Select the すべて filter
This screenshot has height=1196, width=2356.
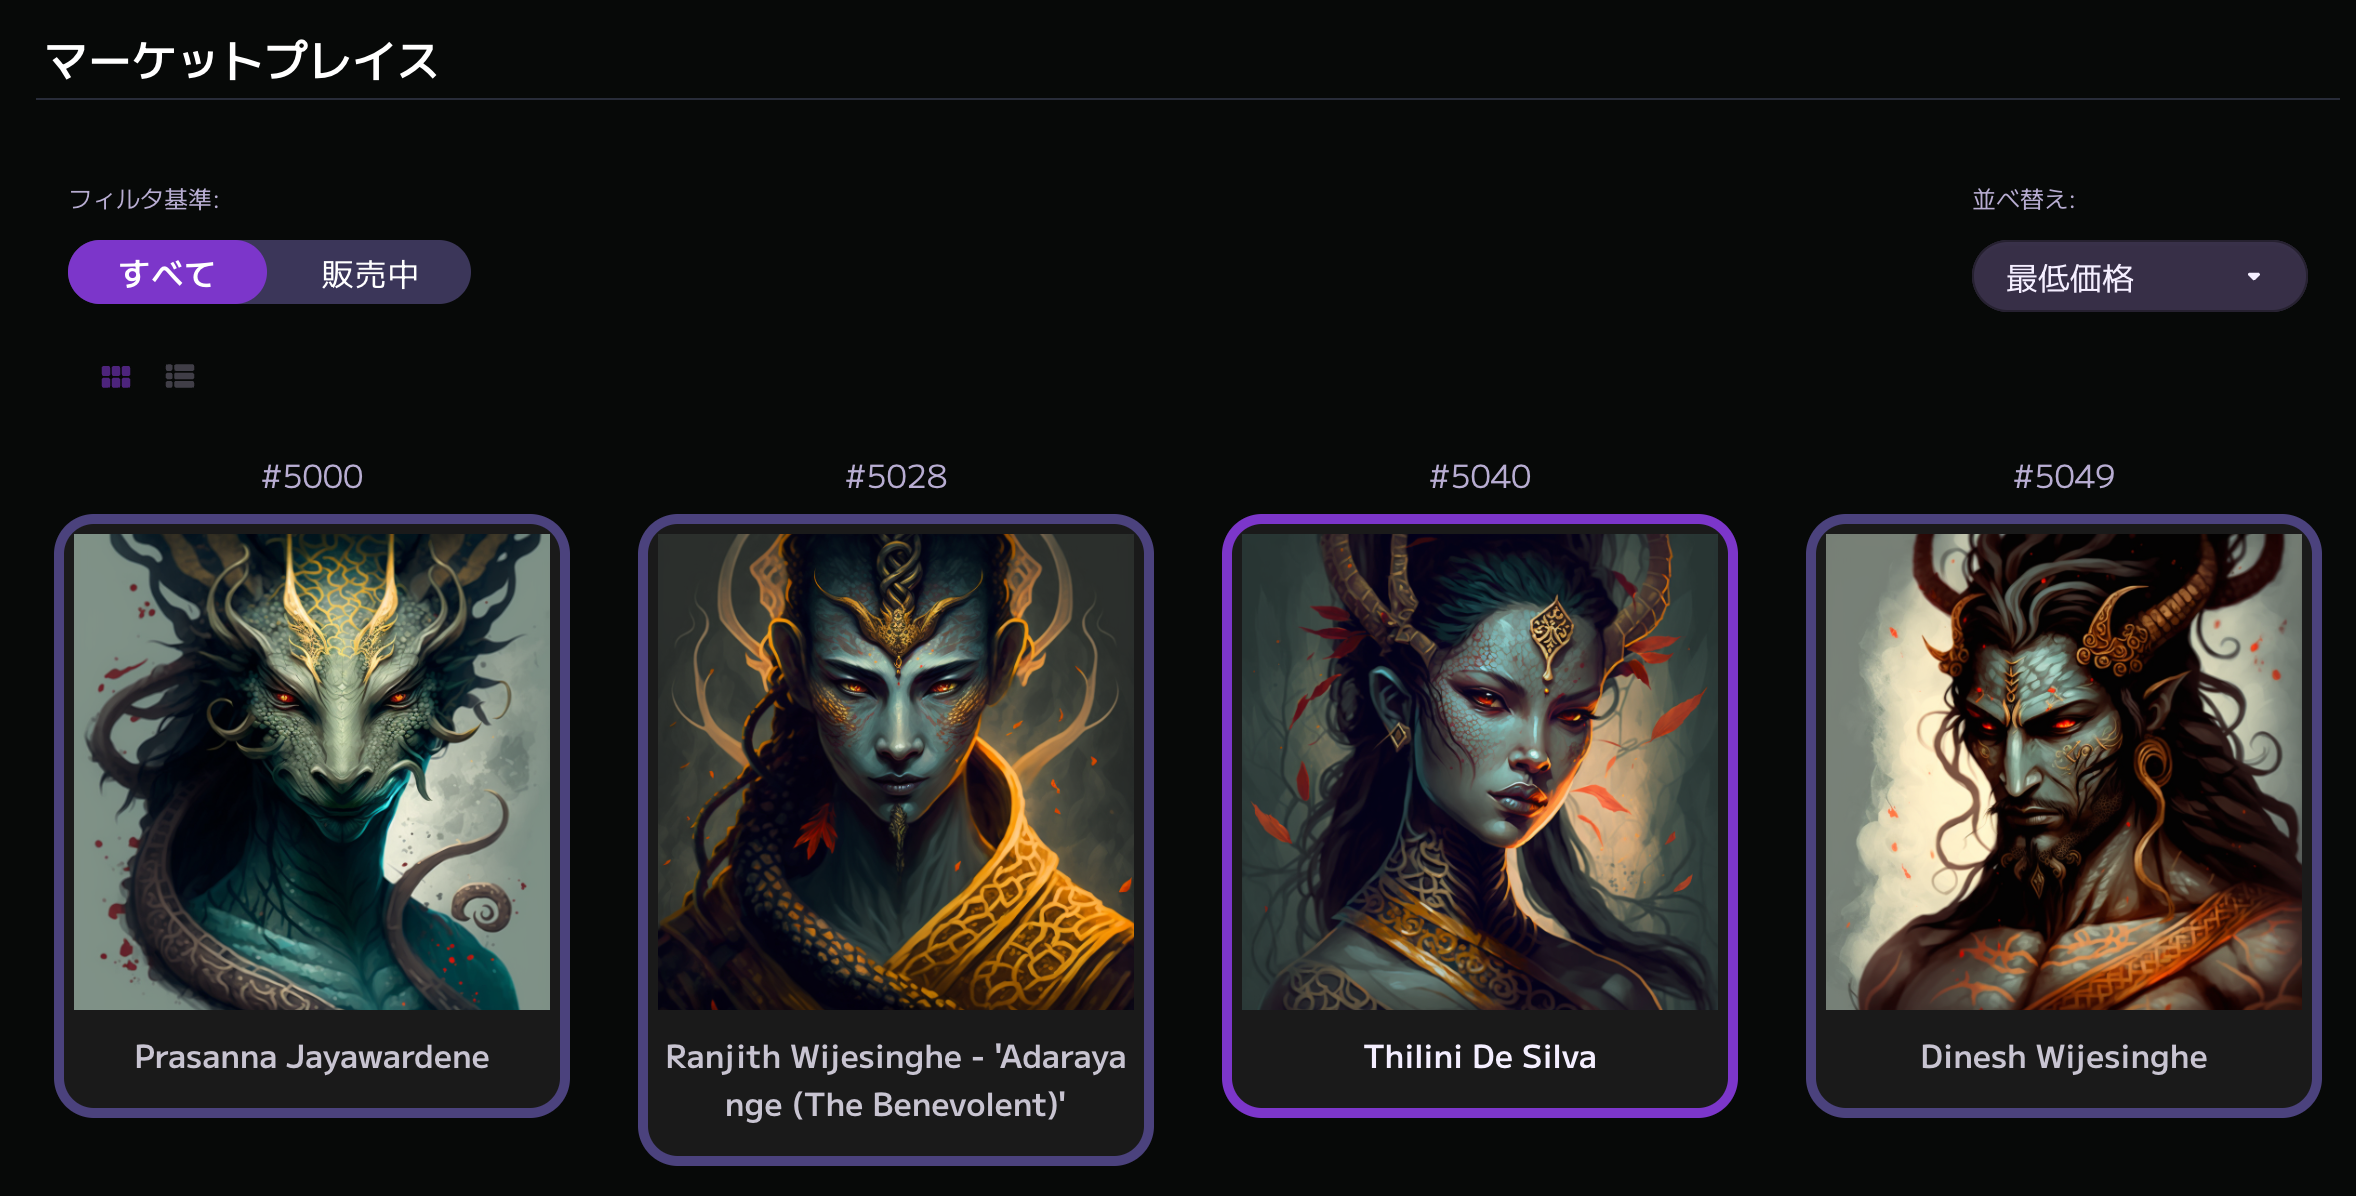[167, 273]
